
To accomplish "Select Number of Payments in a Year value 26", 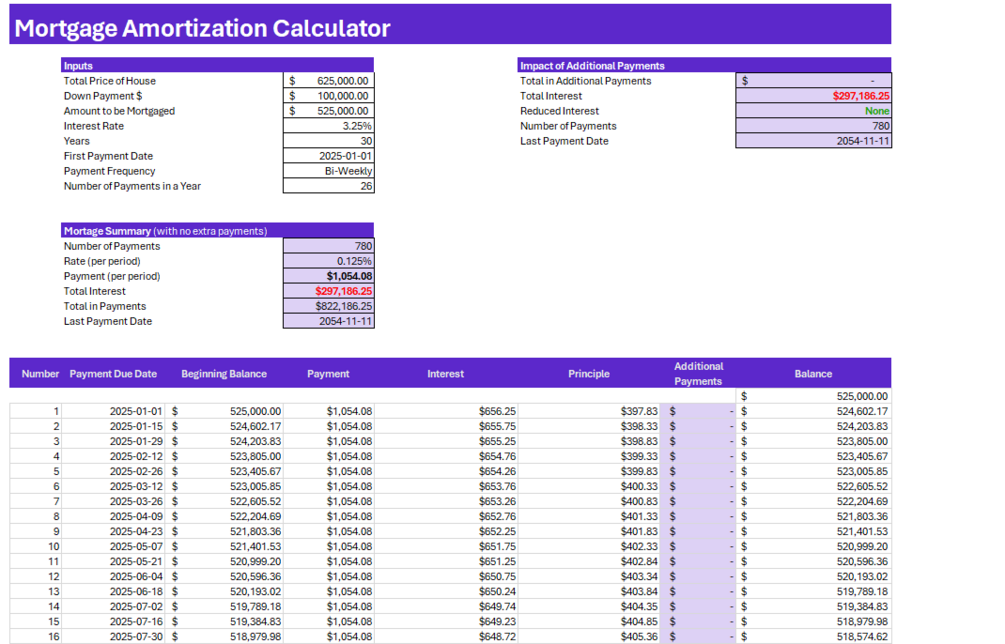I will [x=329, y=186].
